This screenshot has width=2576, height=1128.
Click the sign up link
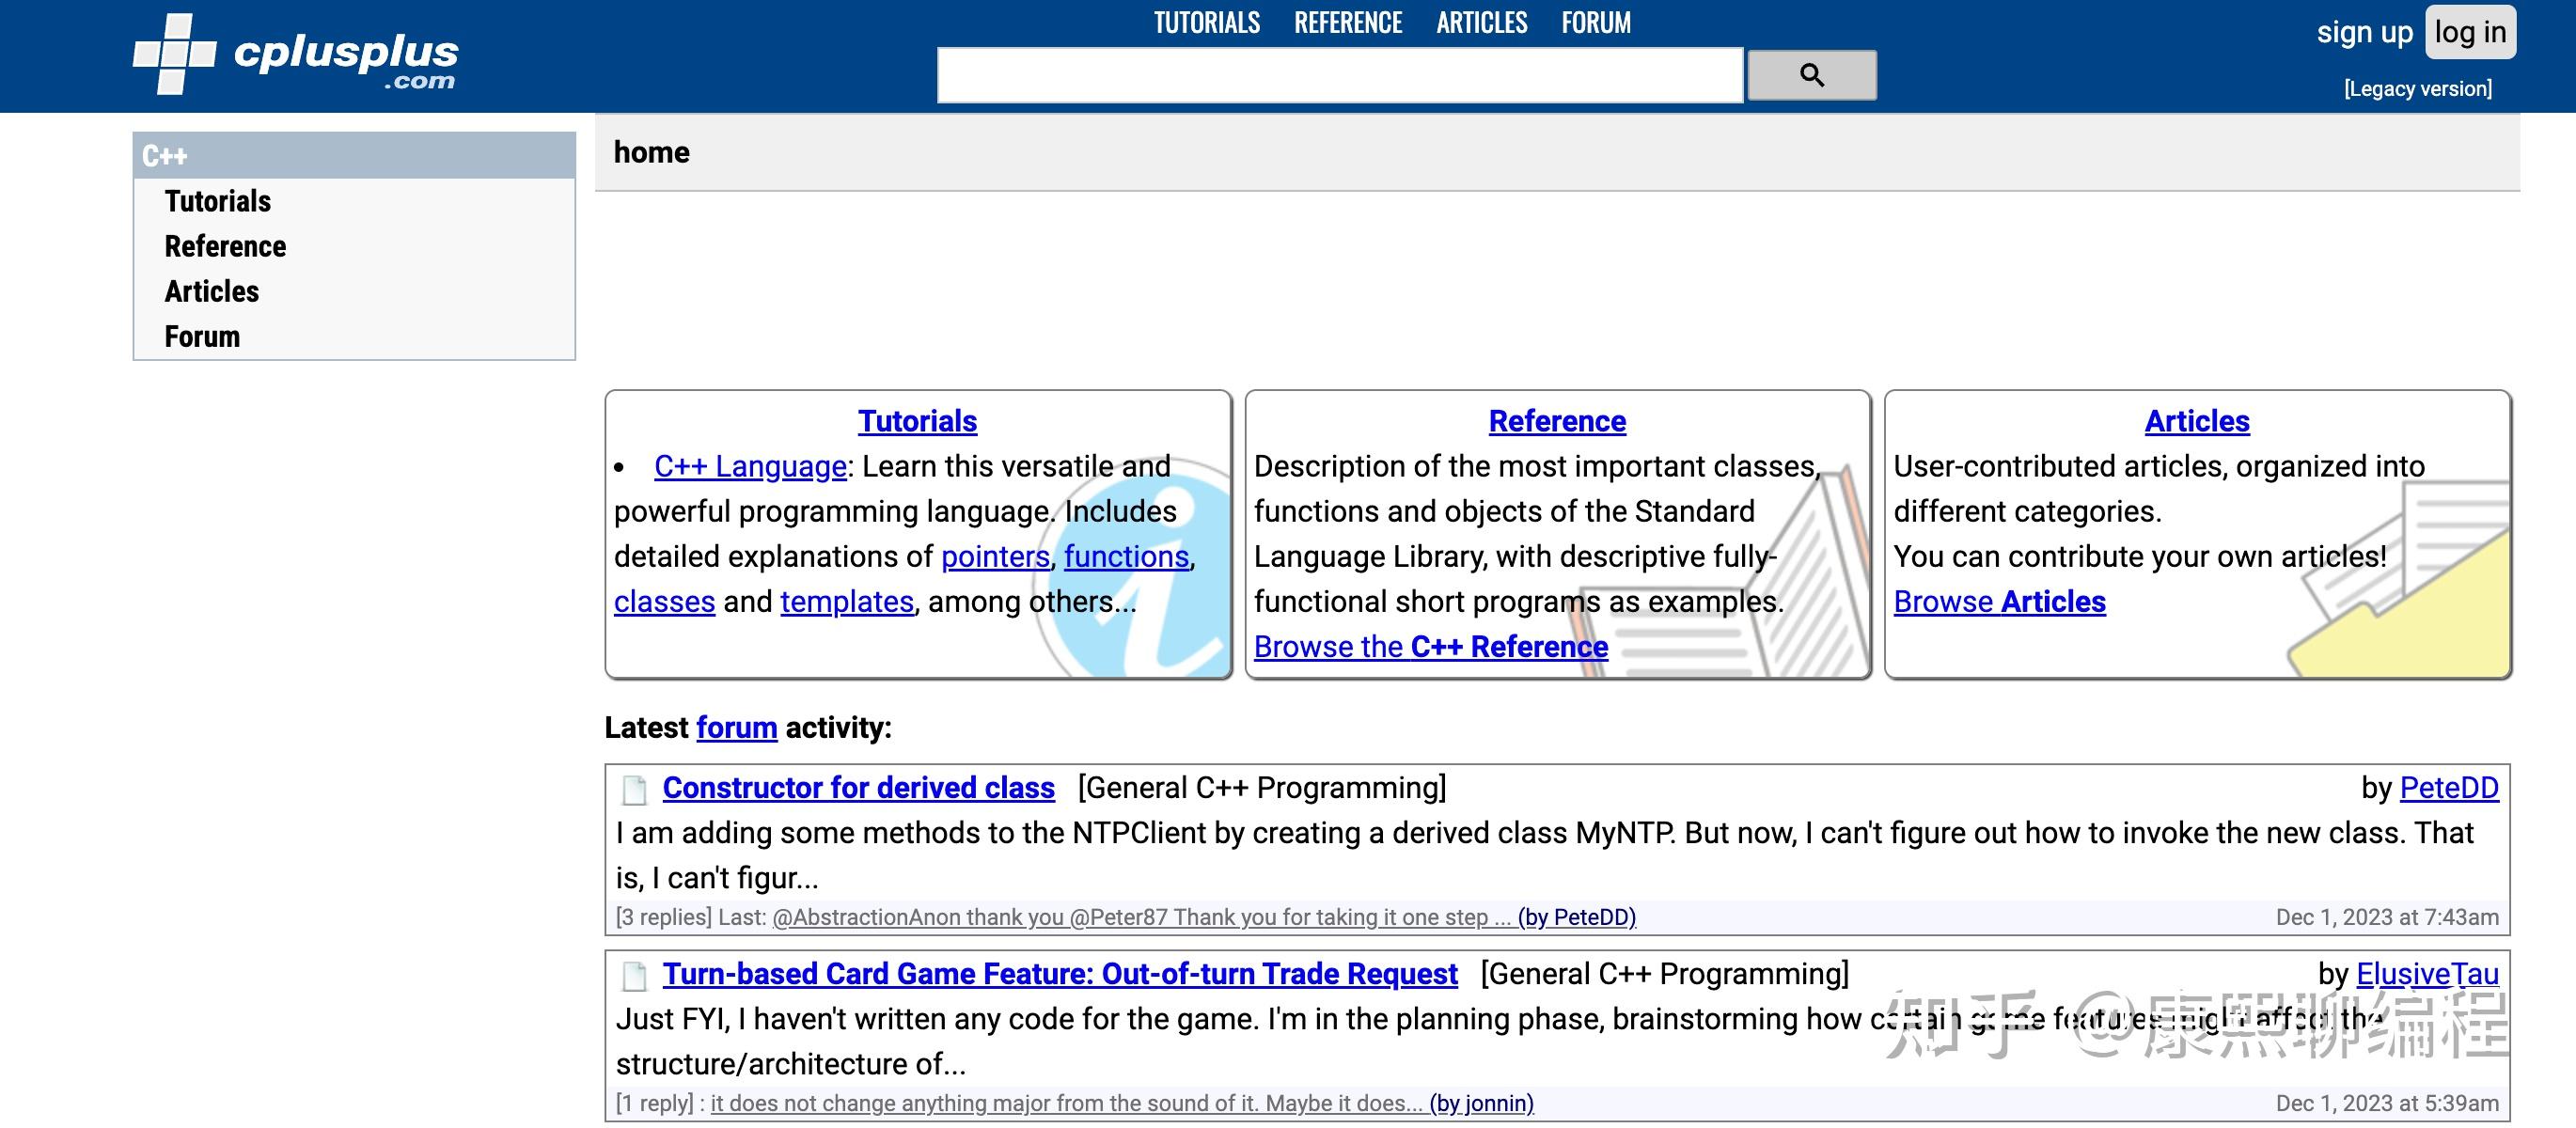pyautogui.click(x=2364, y=32)
